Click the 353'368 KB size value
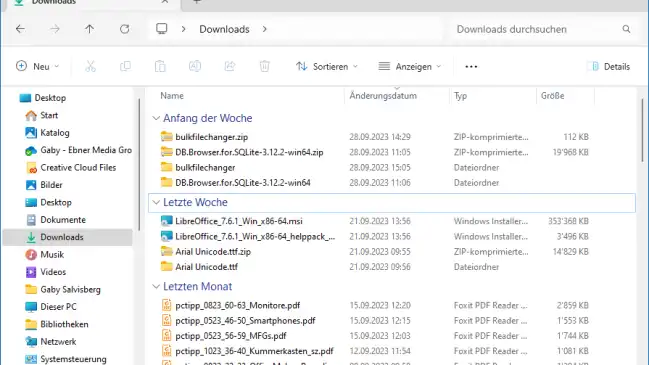This screenshot has width=649, height=365. point(568,221)
